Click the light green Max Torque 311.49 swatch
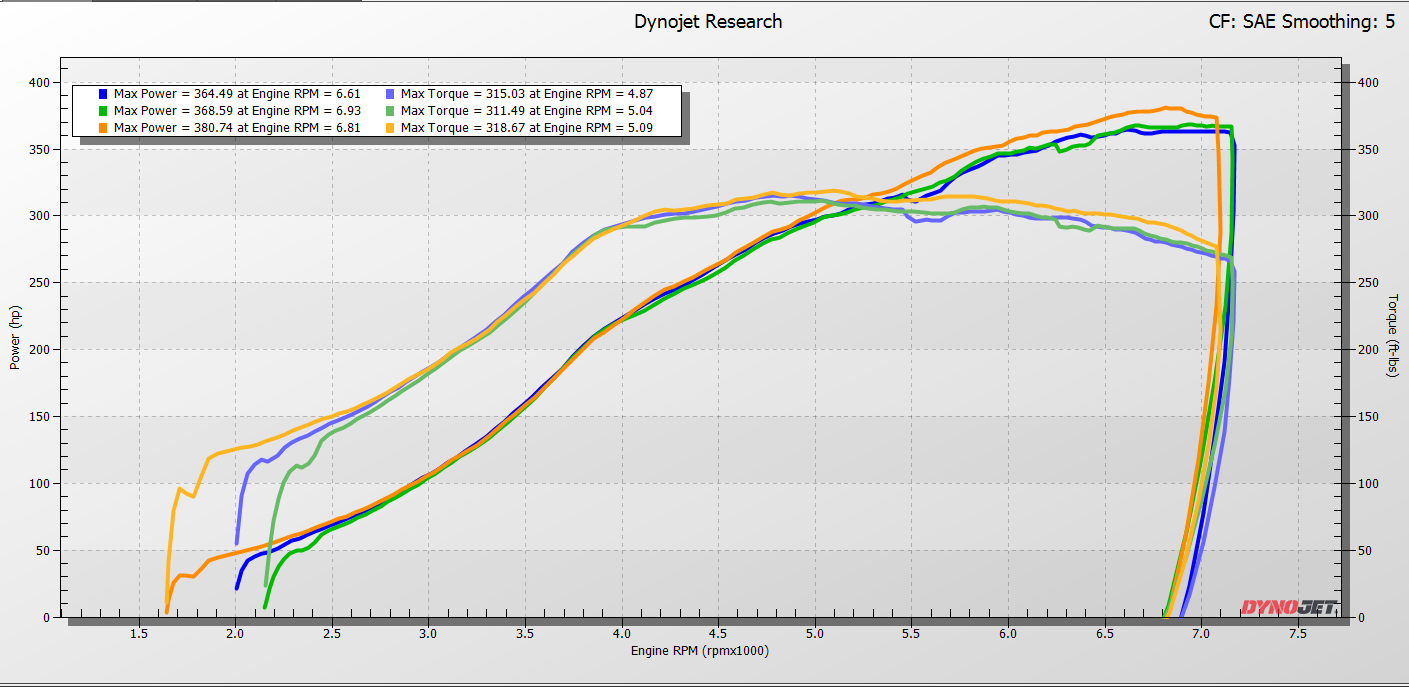 (x=390, y=111)
